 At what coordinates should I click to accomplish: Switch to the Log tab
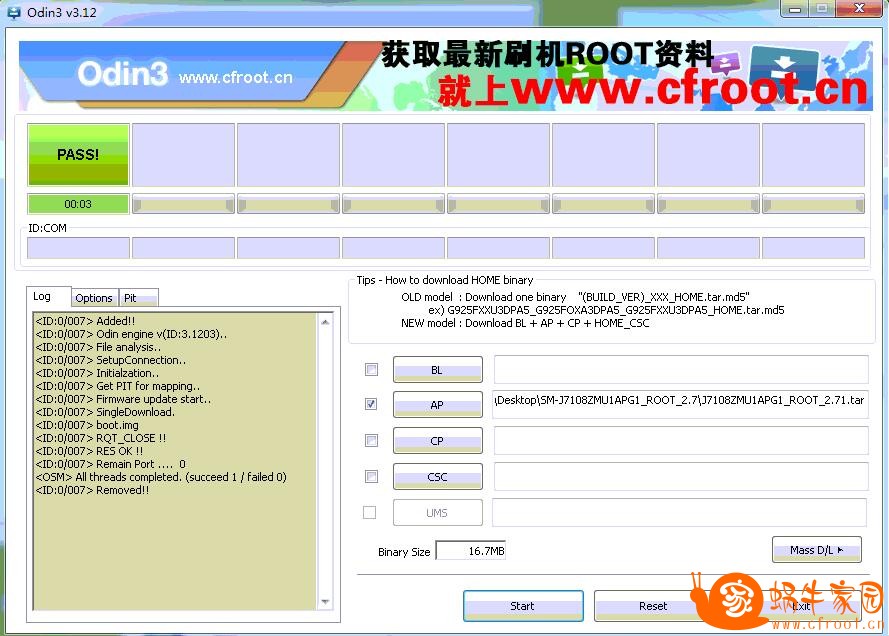(41, 296)
